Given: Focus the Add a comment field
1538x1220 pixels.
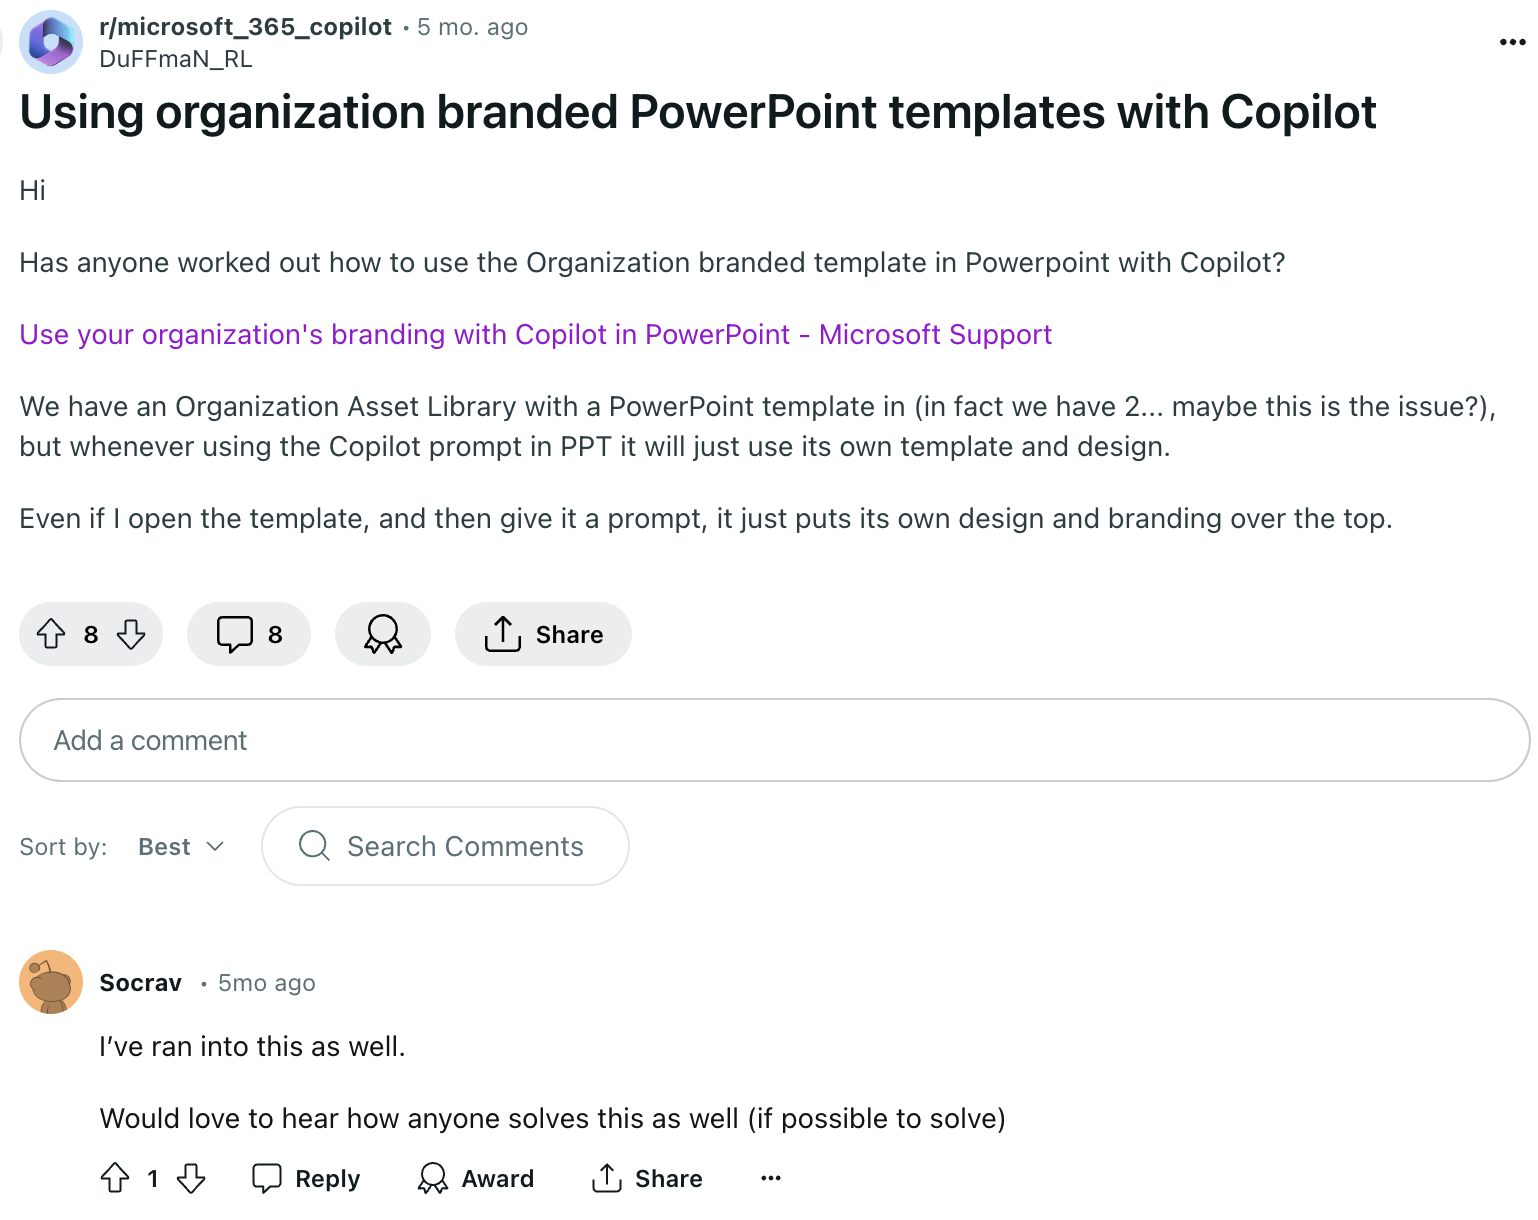Looking at the screenshot, I should click(774, 740).
